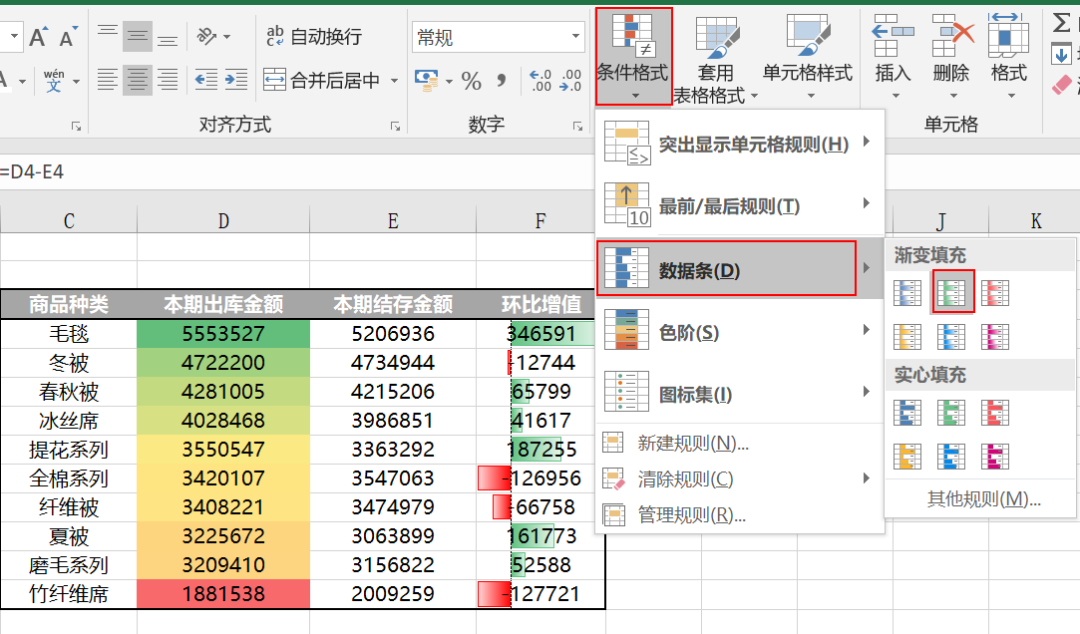
Task: Open the 常规 number format dropdown
Action: (575, 37)
